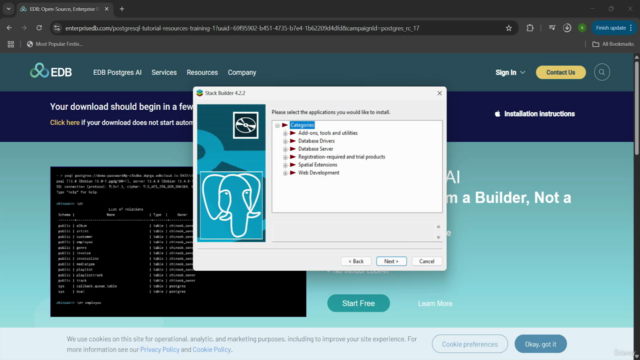Click the Database Drivers red flag icon
The height and width of the screenshot is (360, 640).
pyautogui.click(x=293, y=141)
